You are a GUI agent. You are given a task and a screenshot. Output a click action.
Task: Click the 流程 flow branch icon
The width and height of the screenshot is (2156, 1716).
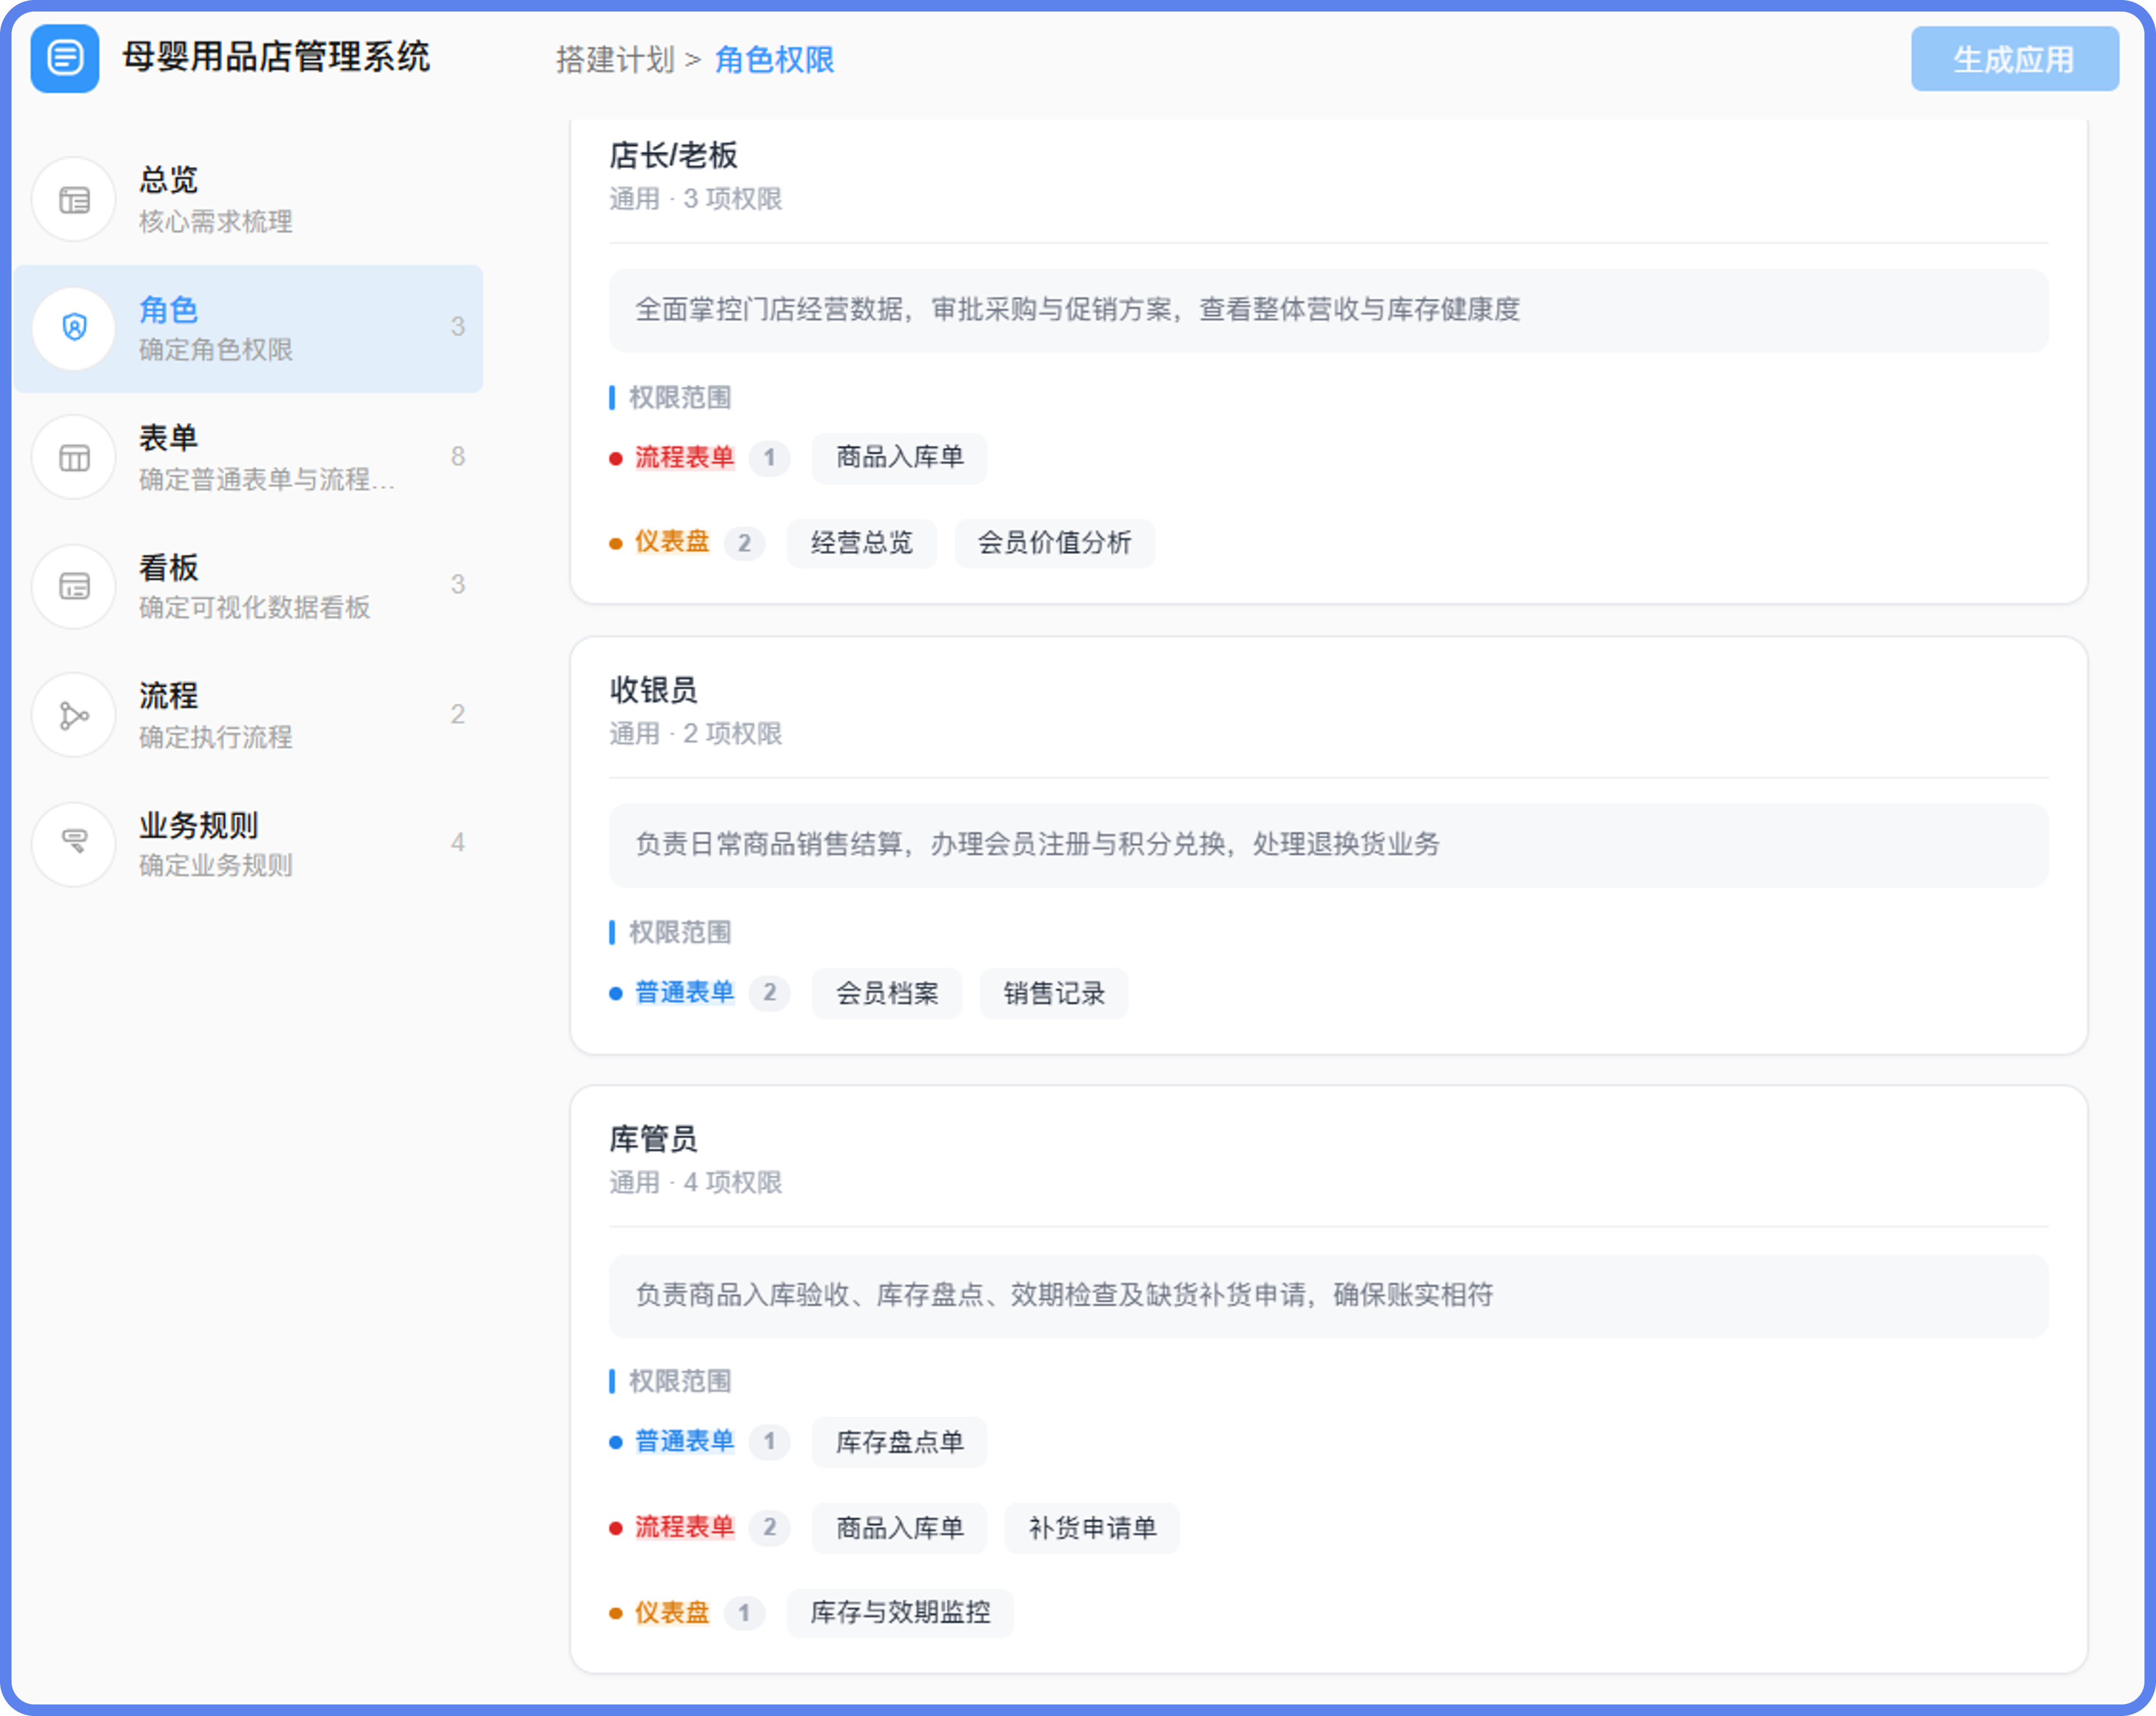(74, 715)
